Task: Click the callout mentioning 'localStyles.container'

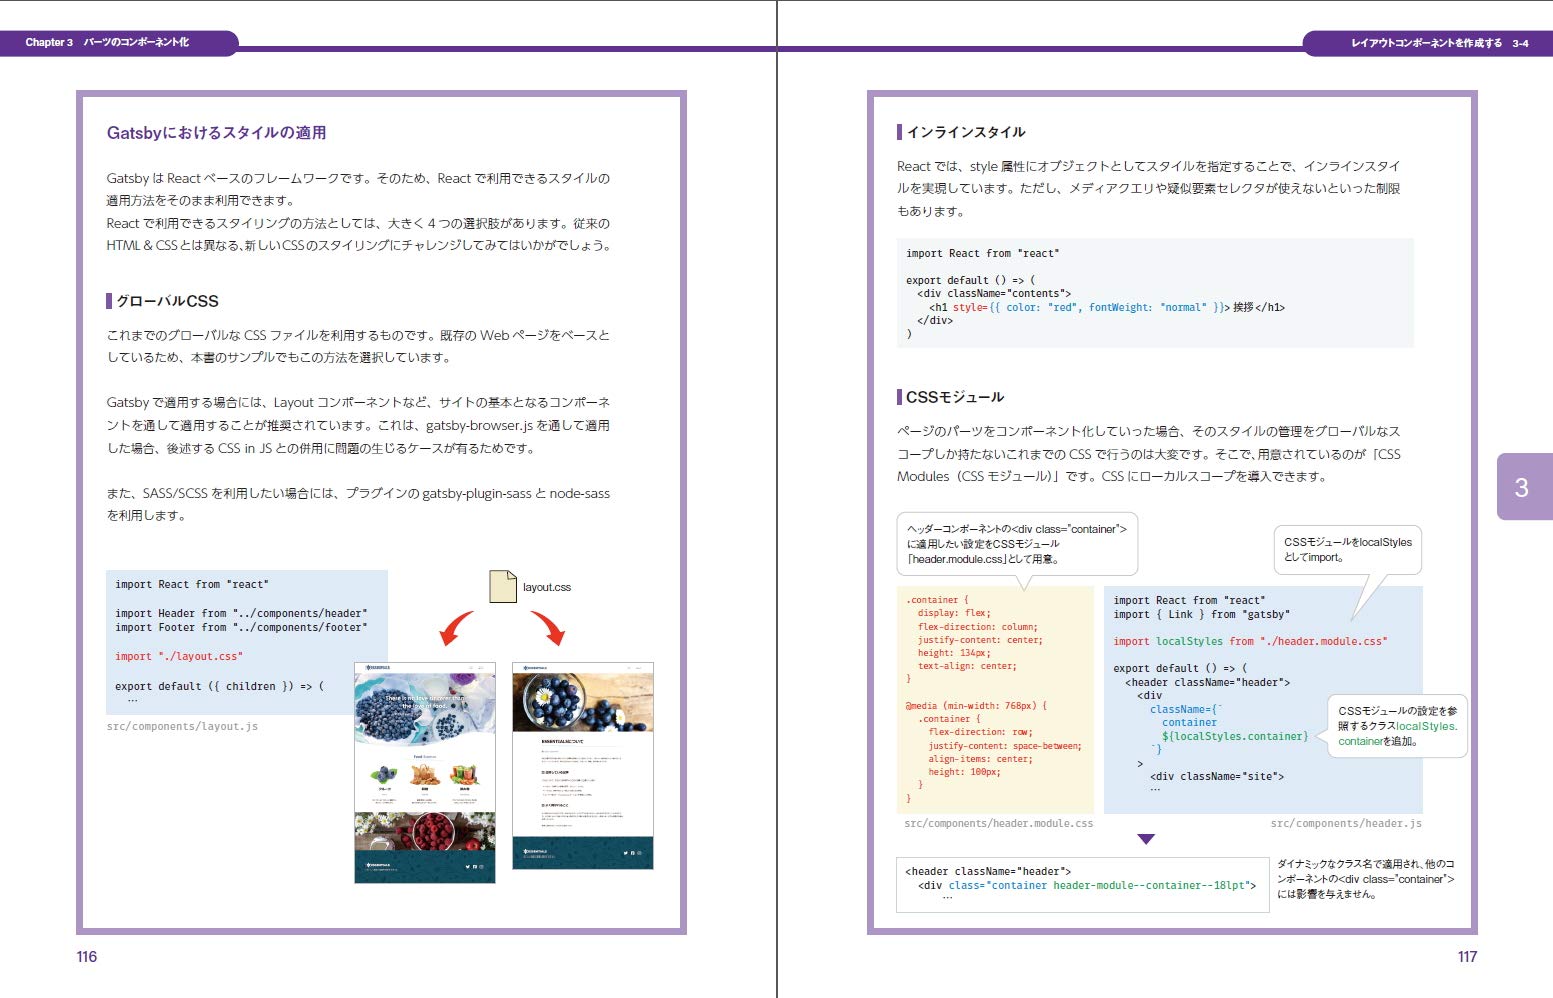Action: pyautogui.click(x=1397, y=726)
